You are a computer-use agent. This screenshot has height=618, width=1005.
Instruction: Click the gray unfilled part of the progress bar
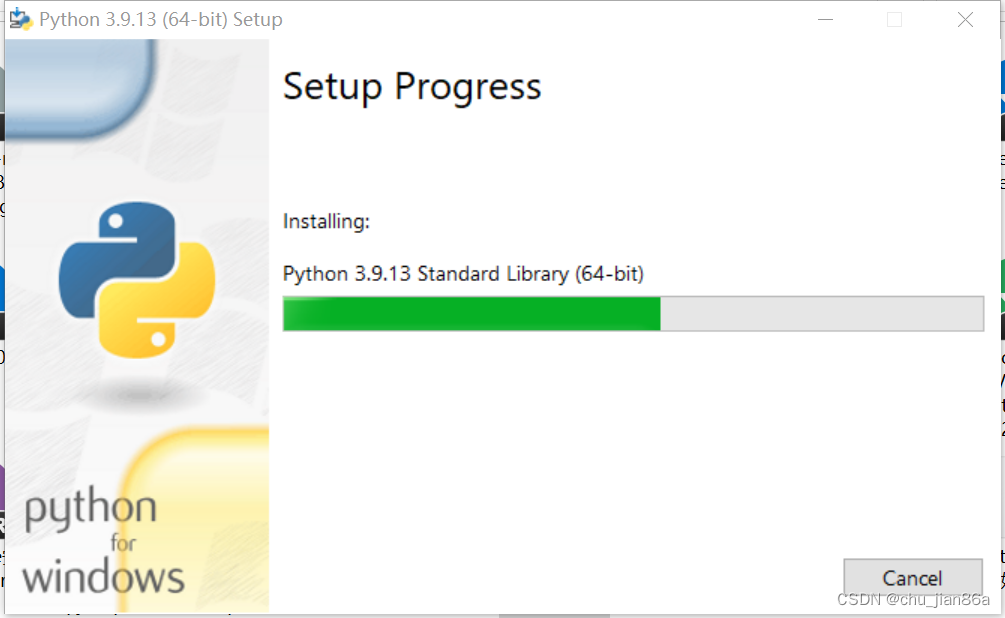[x=822, y=313]
